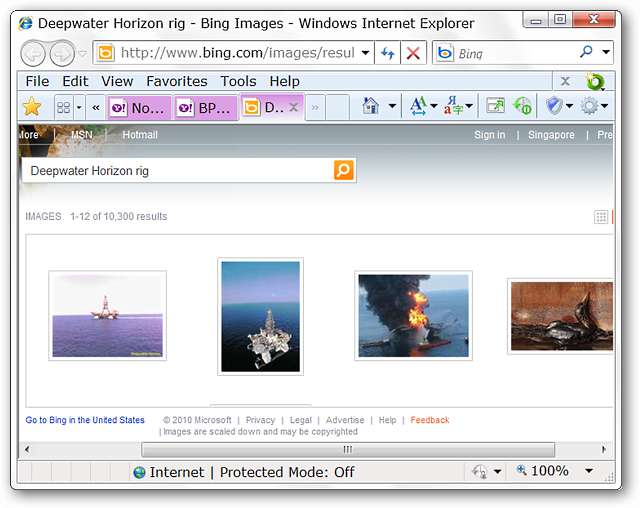Viewport: 640px width, 508px height.
Task: Click the Singapore region link
Action: point(551,135)
